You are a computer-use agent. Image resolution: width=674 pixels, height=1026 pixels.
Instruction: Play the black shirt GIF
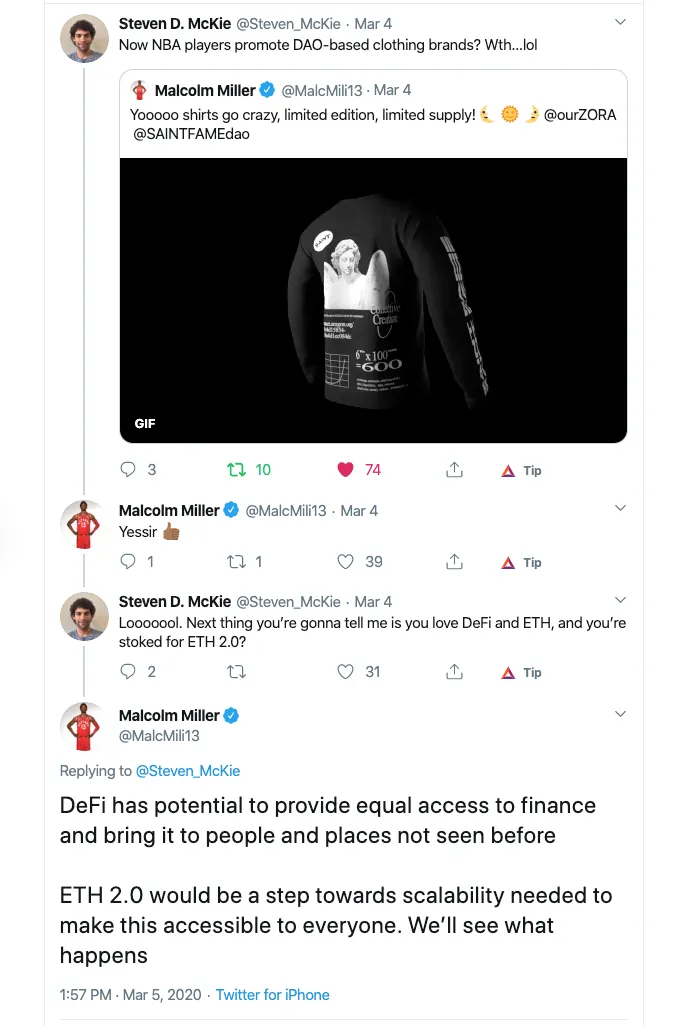tap(373, 300)
